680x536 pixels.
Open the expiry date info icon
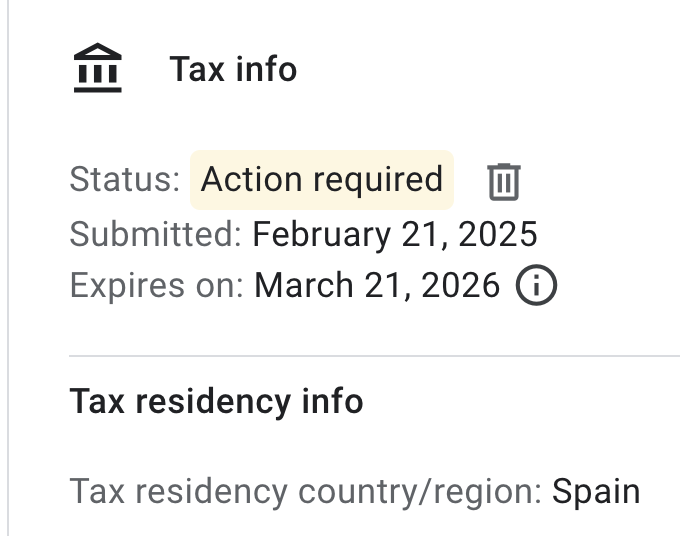click(536, 285)
